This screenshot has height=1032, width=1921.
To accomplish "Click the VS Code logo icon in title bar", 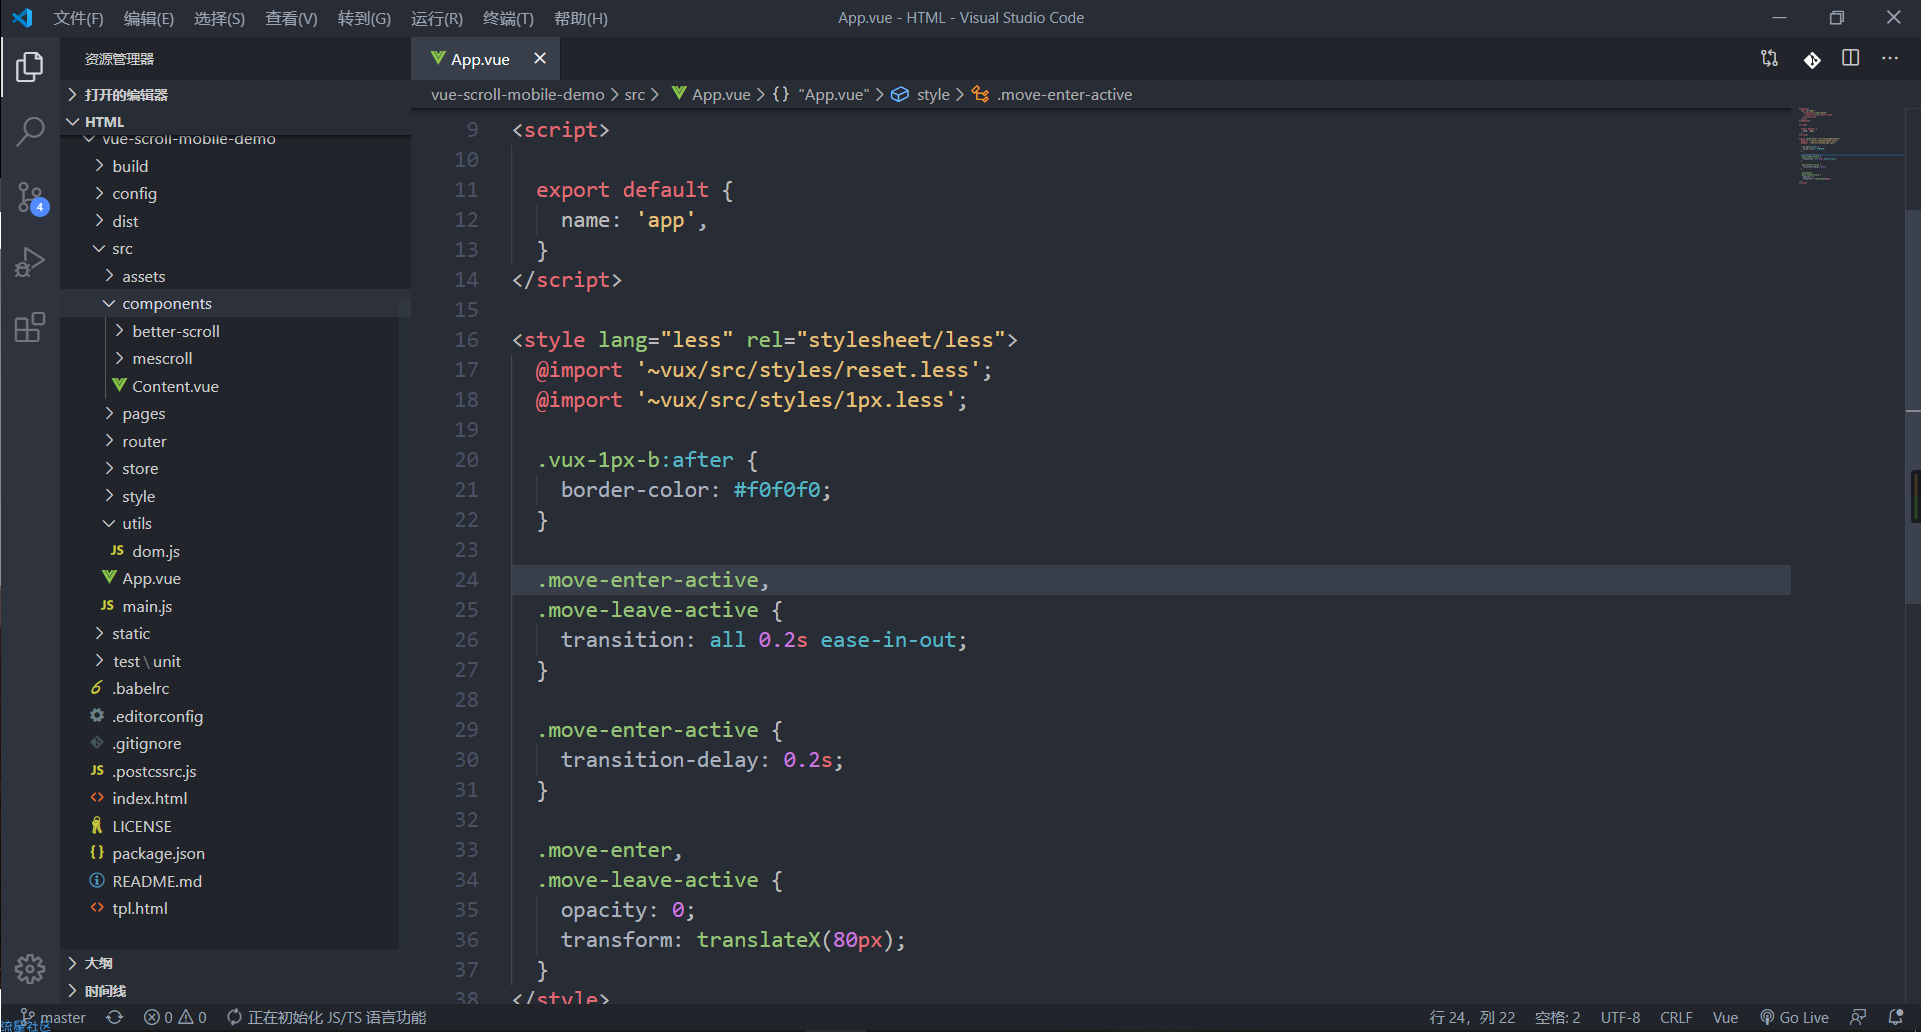I will [22, 18].
